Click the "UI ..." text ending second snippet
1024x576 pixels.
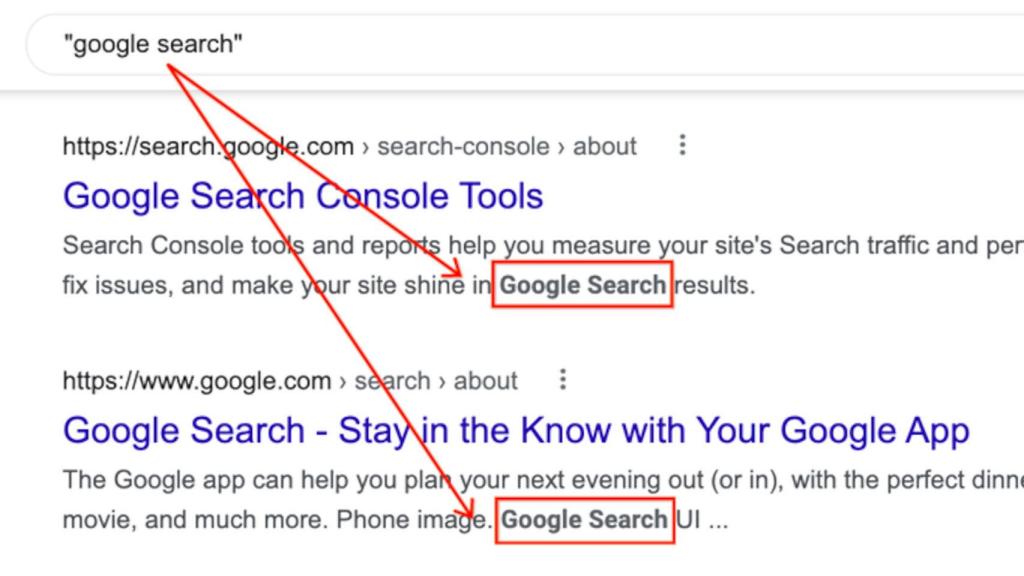[703, 520]
